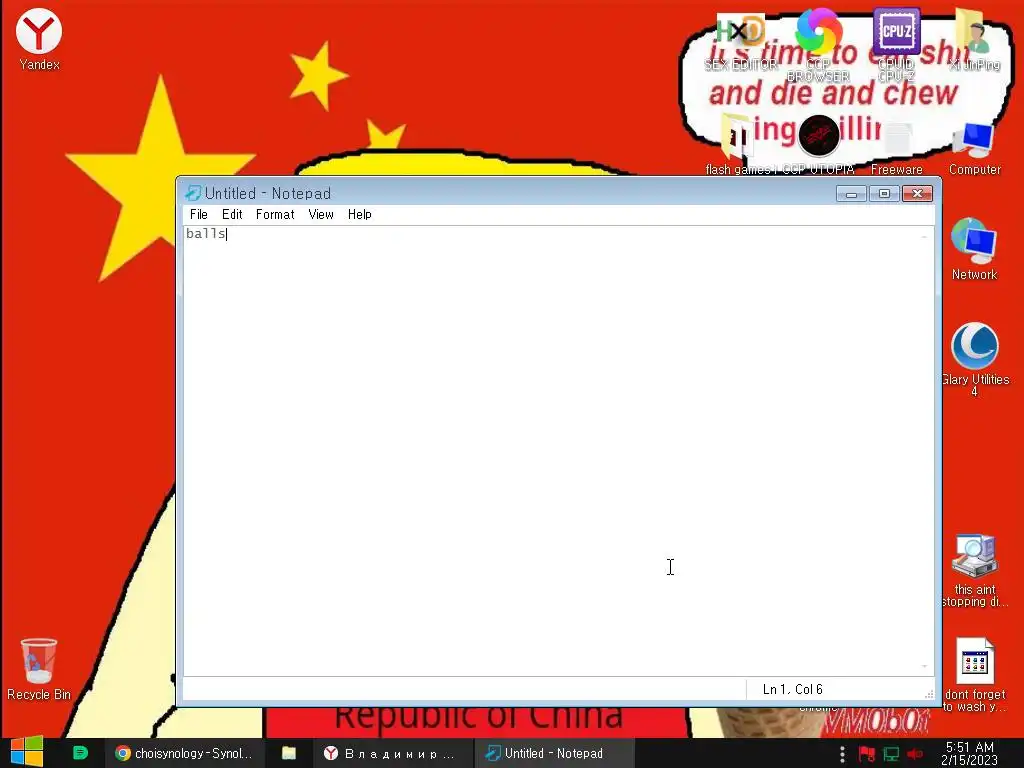Click the red flag tray icon
Screen dimensions: 1024x768
click(x=867, y=754)
